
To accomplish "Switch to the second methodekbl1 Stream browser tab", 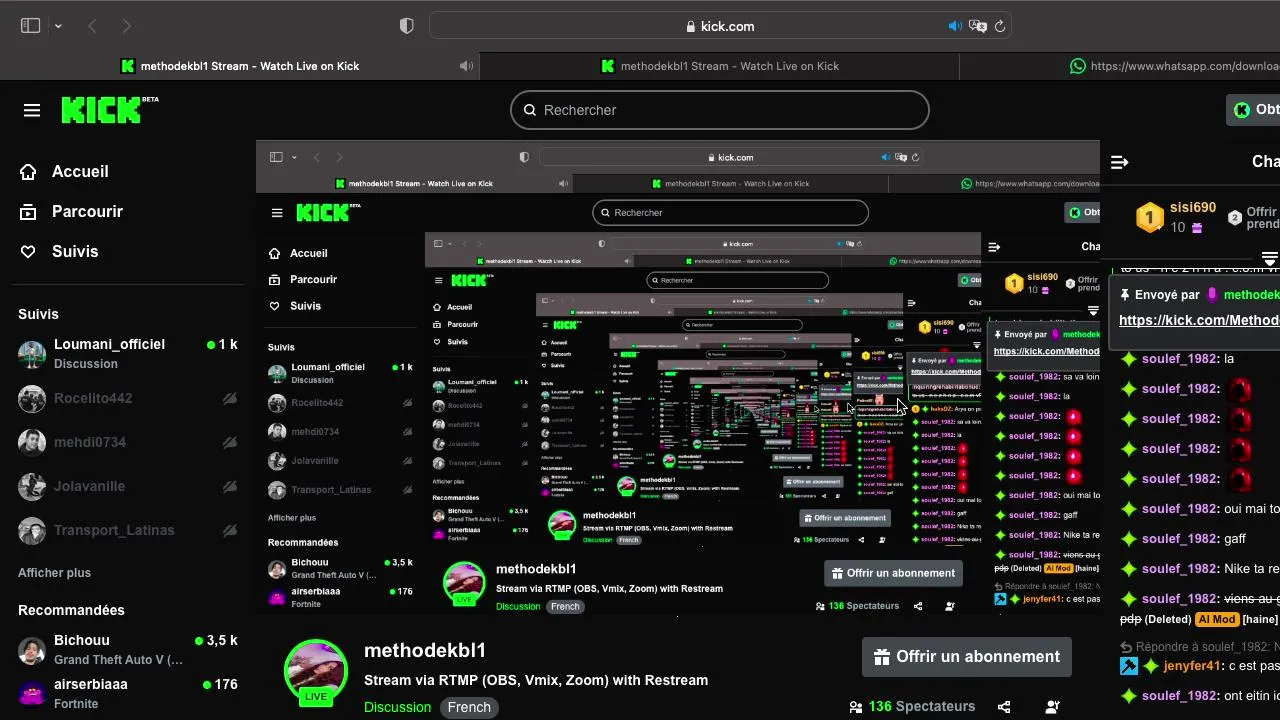I will click(x=720, y=66).
